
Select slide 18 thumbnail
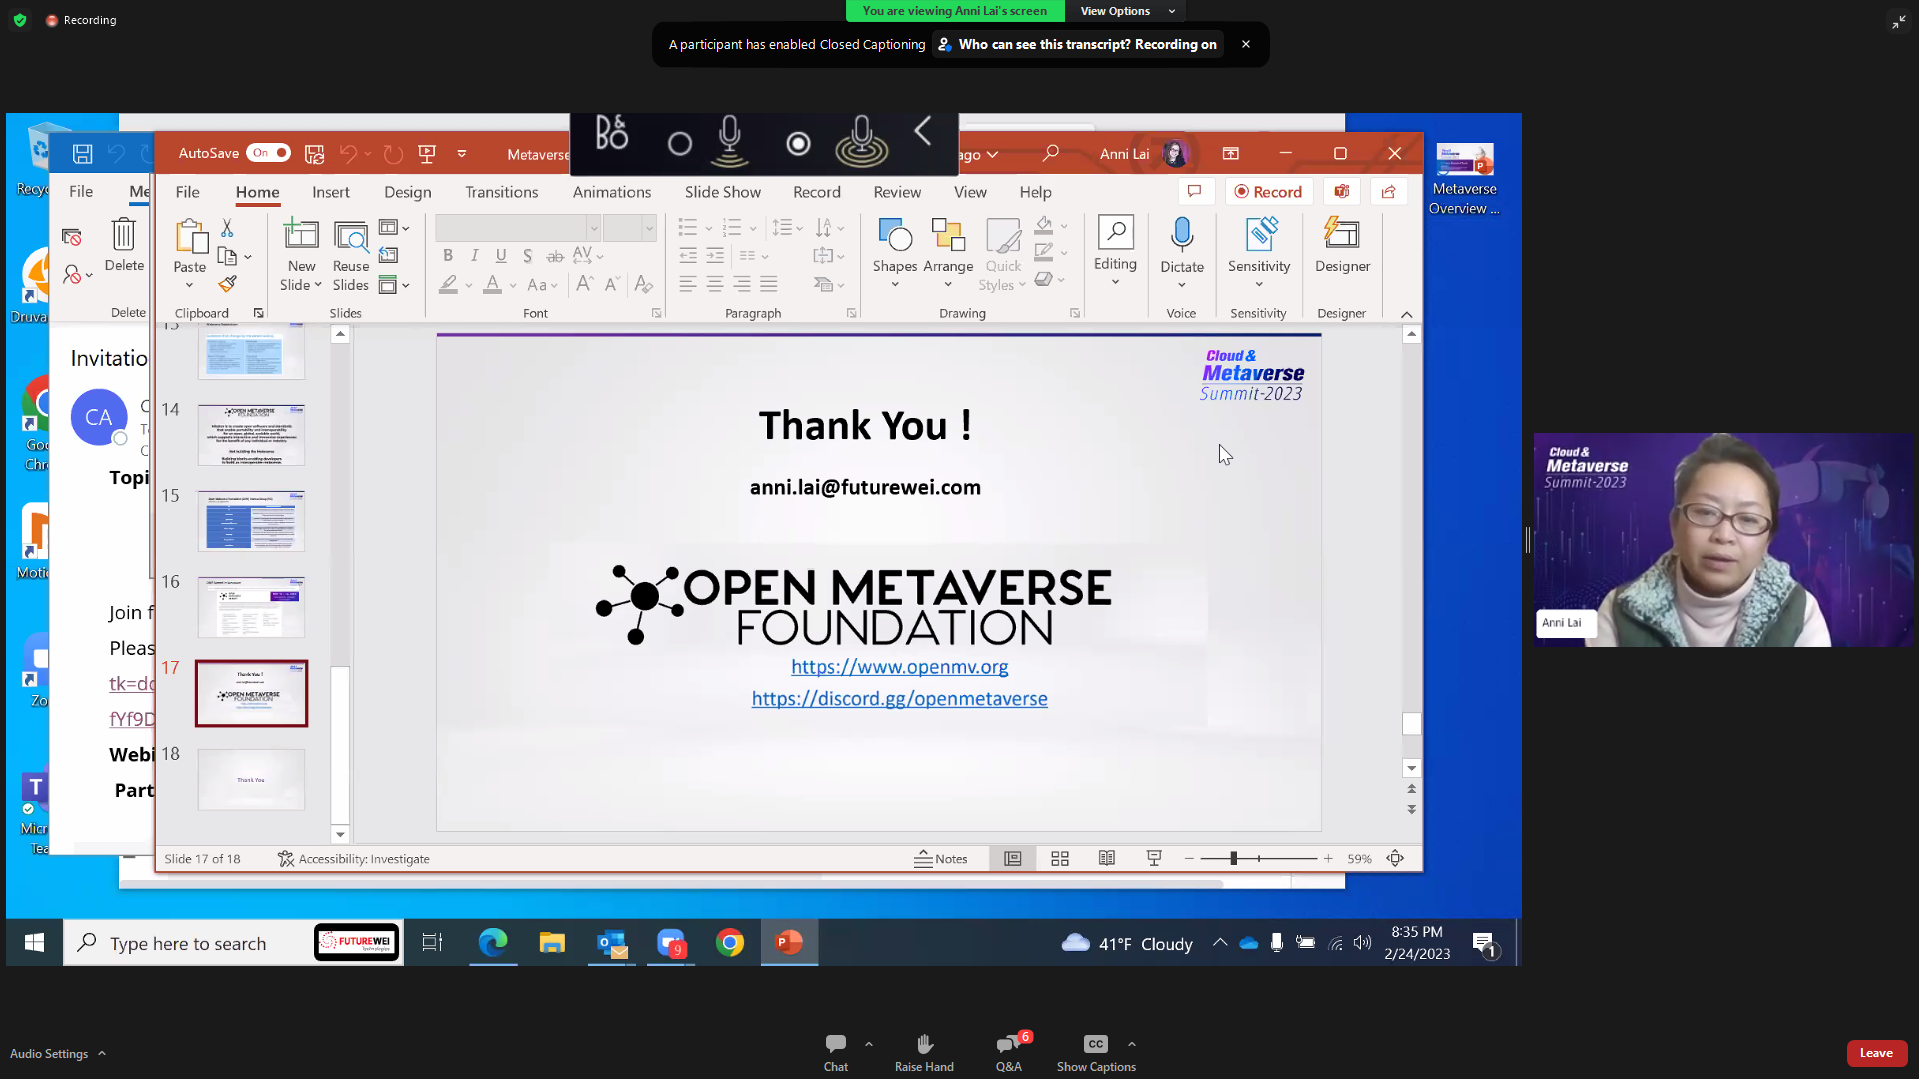251,779
